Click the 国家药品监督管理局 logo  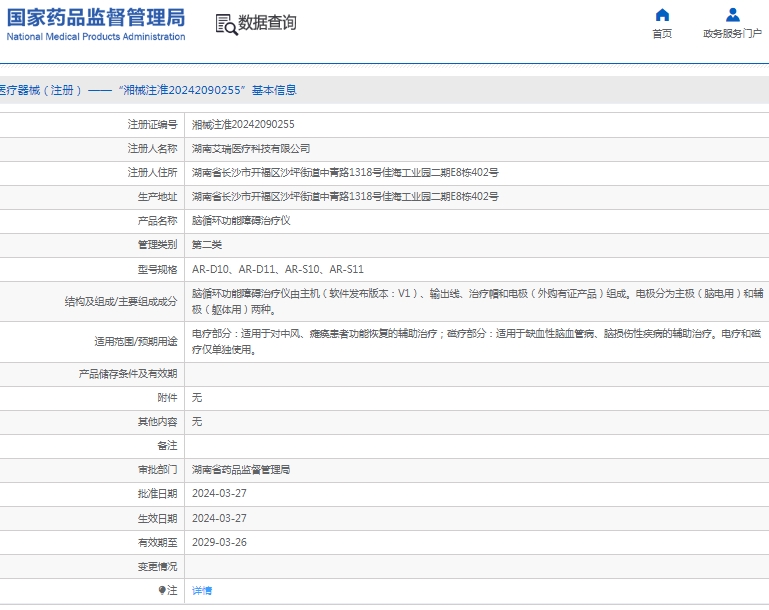(96, 24)
